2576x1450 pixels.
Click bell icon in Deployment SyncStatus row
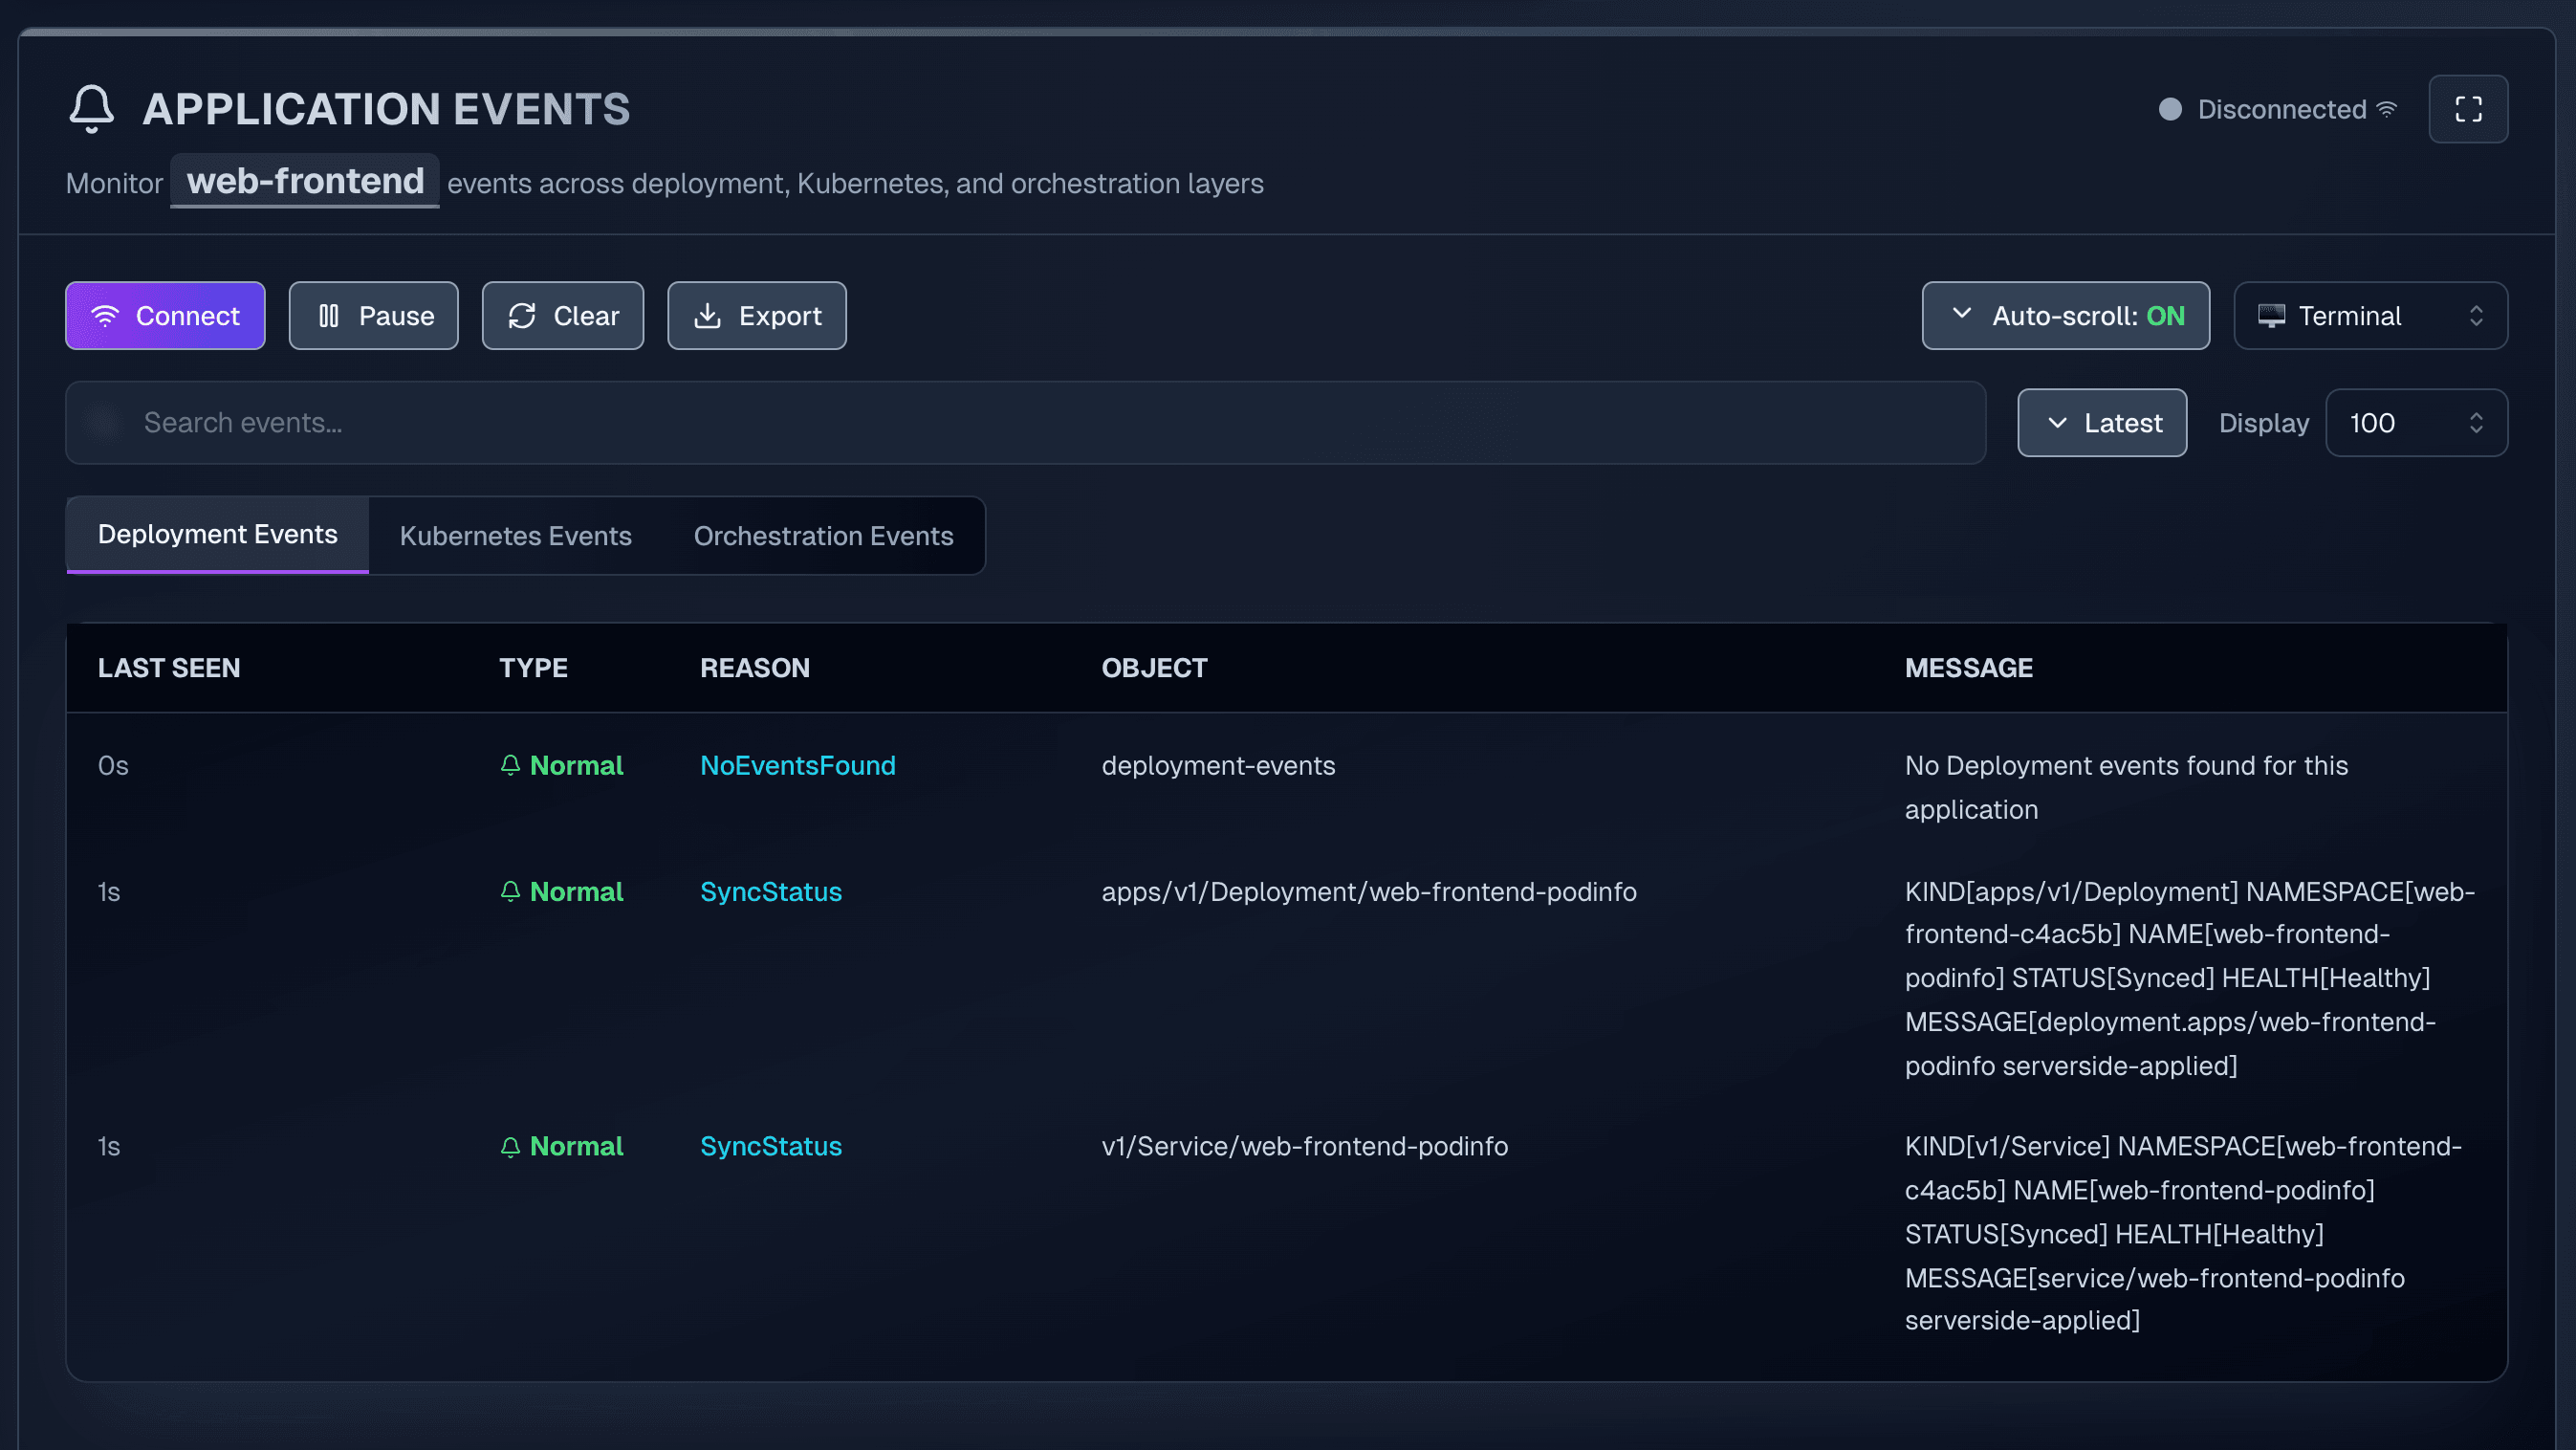[510, 891]
